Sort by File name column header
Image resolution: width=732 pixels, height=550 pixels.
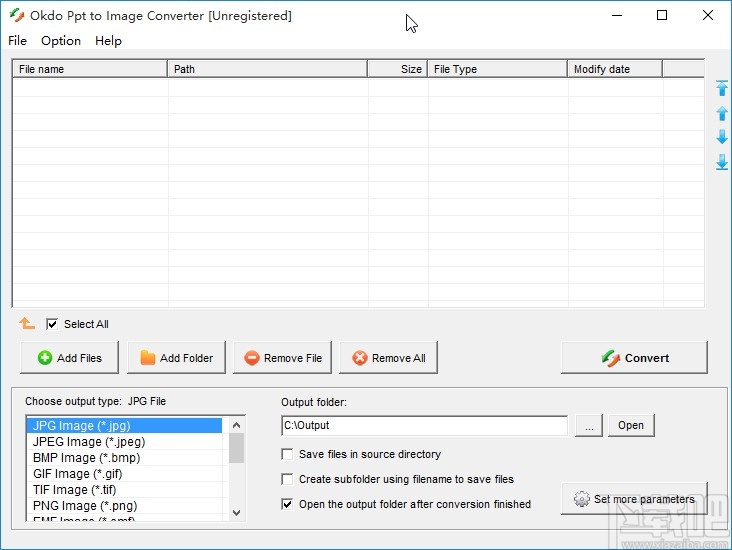[x=90, y=69]
